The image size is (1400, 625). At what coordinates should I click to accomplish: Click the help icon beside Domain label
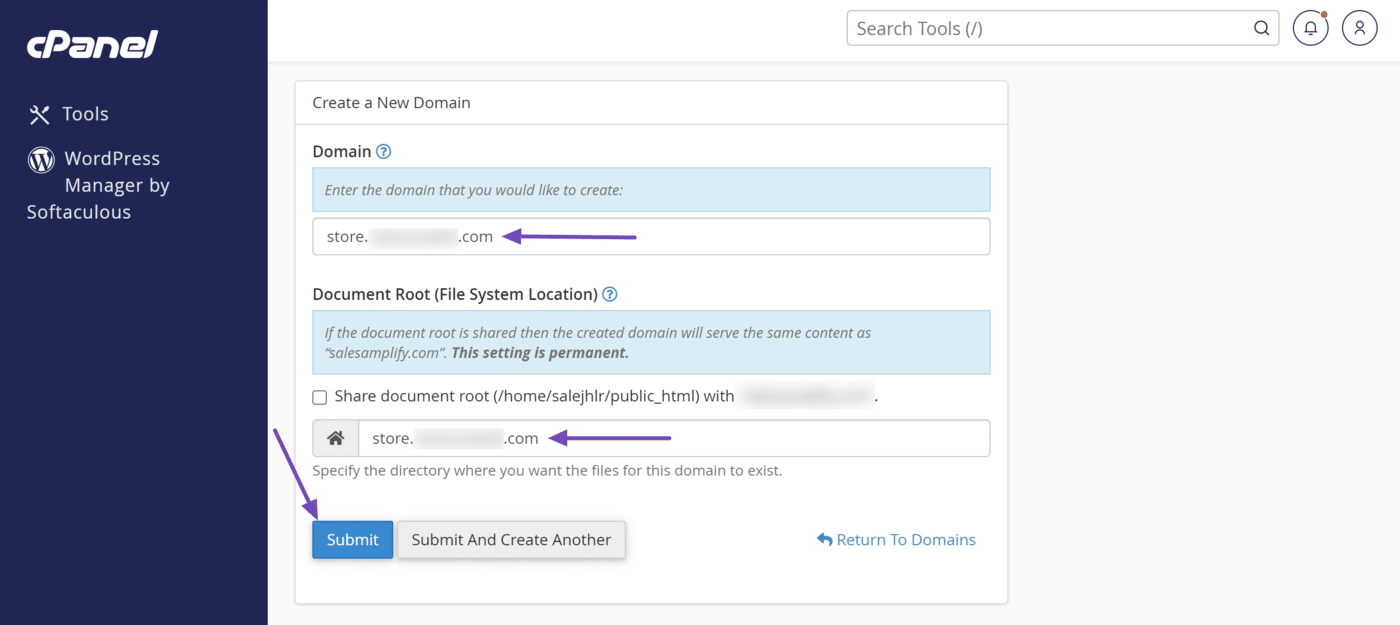click(383, 152)
